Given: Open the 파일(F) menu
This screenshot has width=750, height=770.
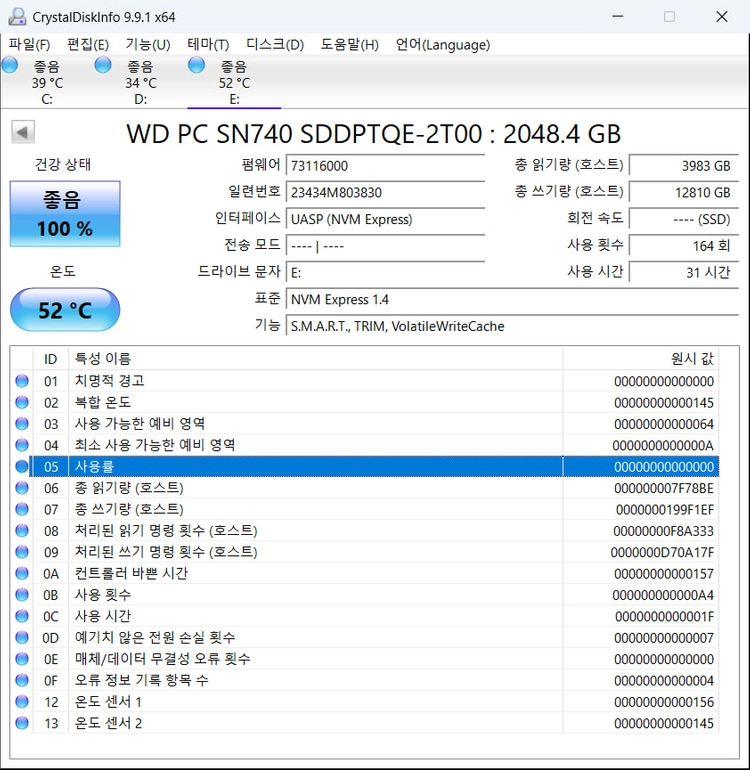Looking at the screenshot, I should [29, 45].
